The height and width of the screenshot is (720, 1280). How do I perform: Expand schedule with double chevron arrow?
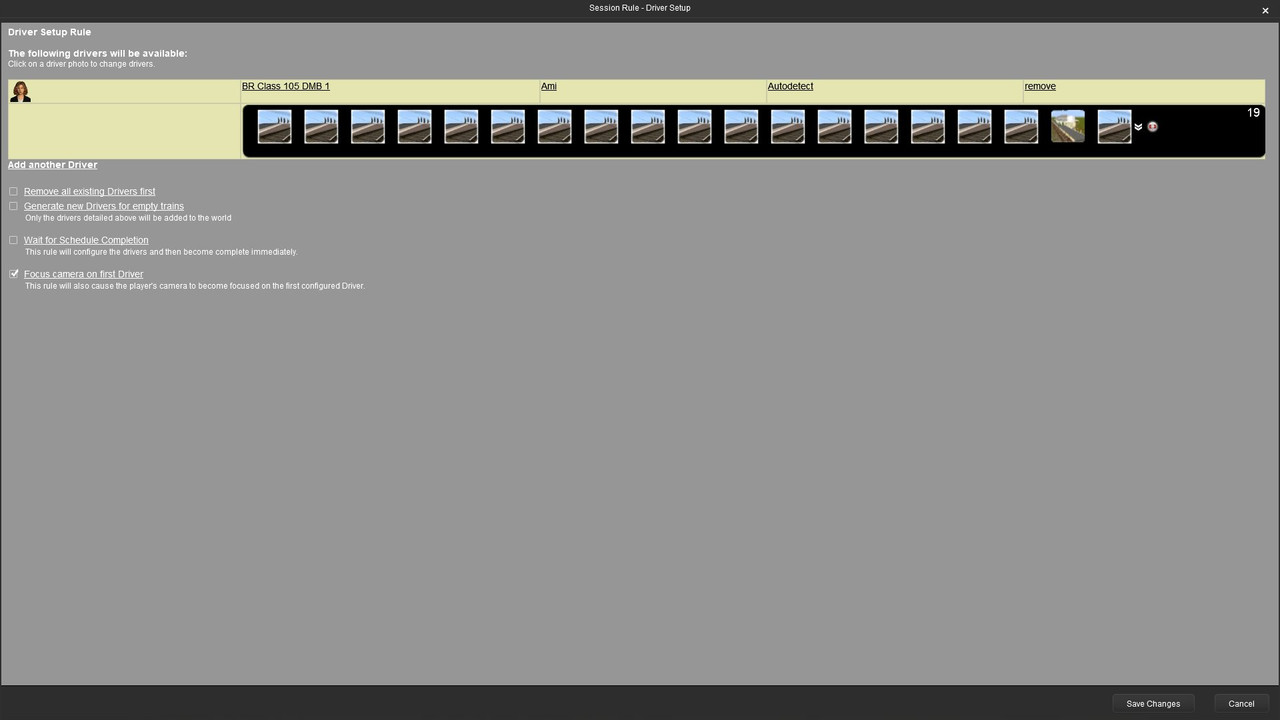(x=1138, y=127)
